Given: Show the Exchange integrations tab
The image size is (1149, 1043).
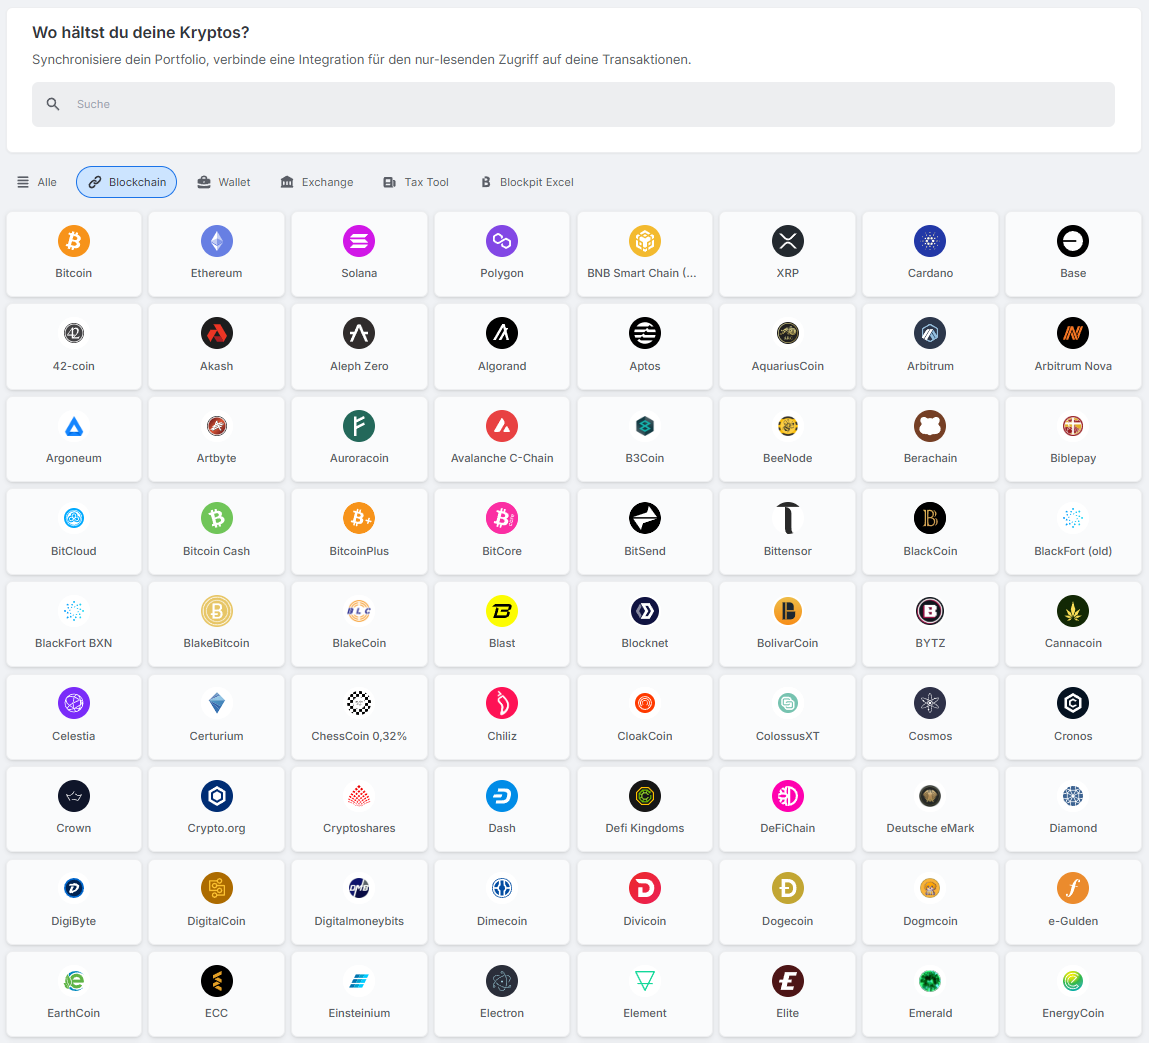Looking at the screenshot, I should (x=317, y=182).
